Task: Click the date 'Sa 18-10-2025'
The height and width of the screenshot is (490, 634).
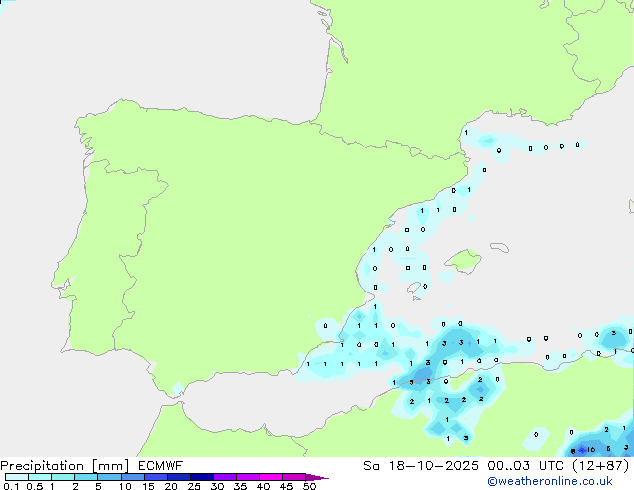Action: 421,466
